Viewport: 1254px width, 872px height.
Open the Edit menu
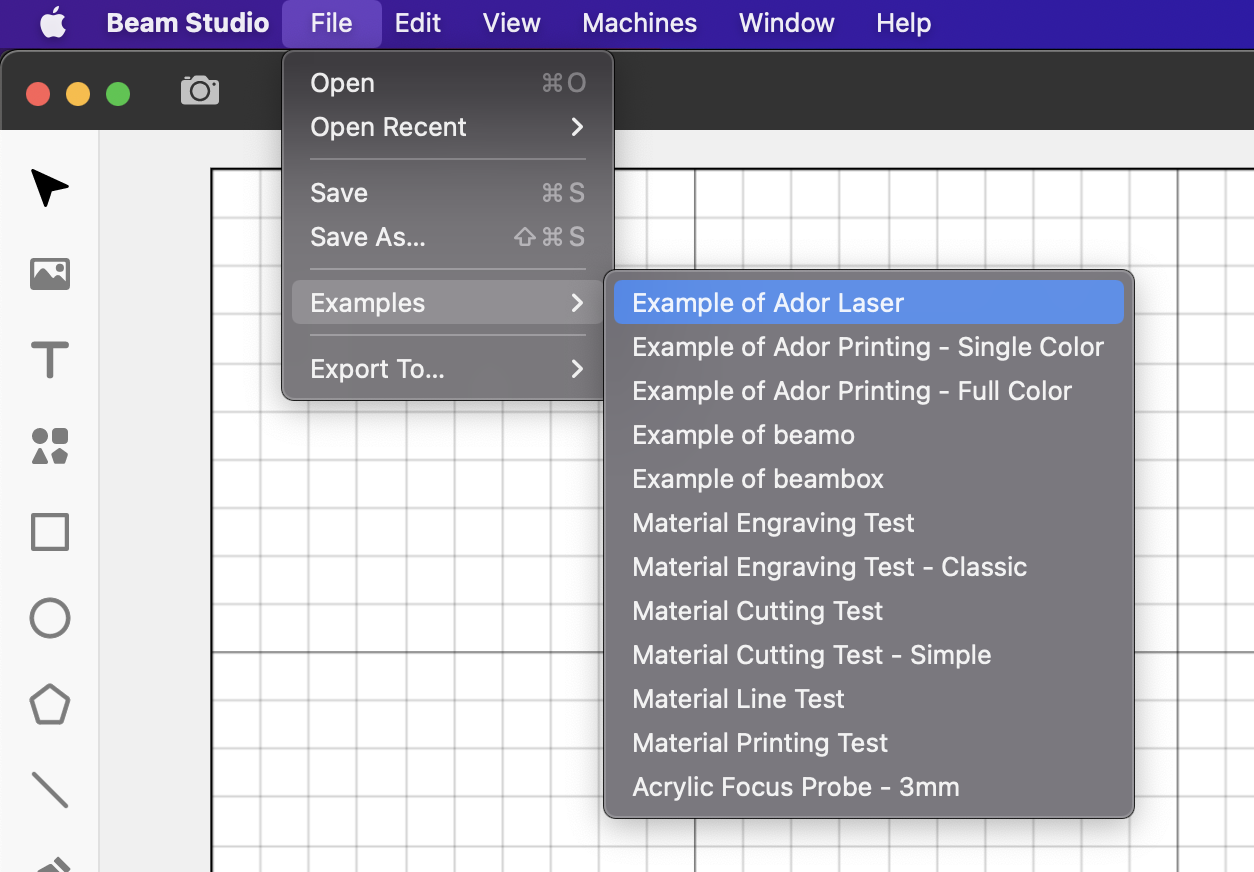(x=418, y=23)
